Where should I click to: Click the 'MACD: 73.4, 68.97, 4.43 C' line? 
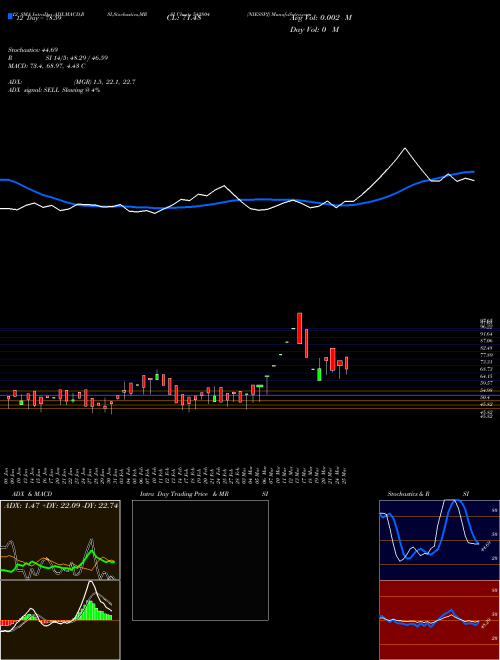(47, 66)
